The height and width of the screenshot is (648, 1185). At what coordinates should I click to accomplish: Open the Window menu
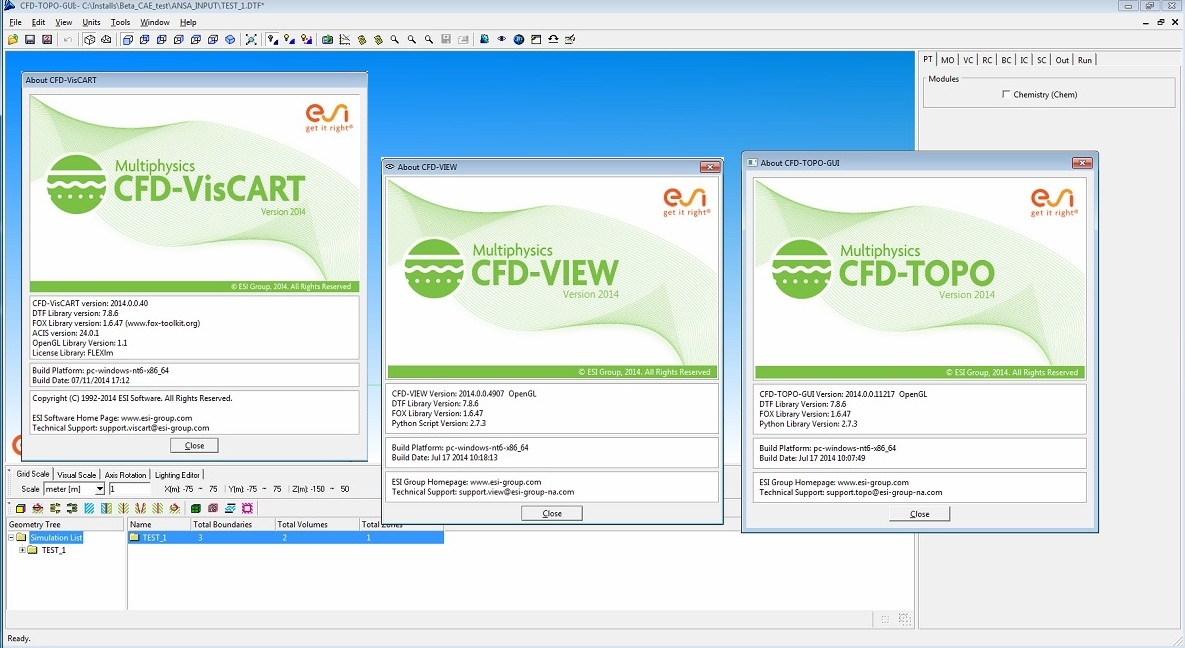click(155, 22)
